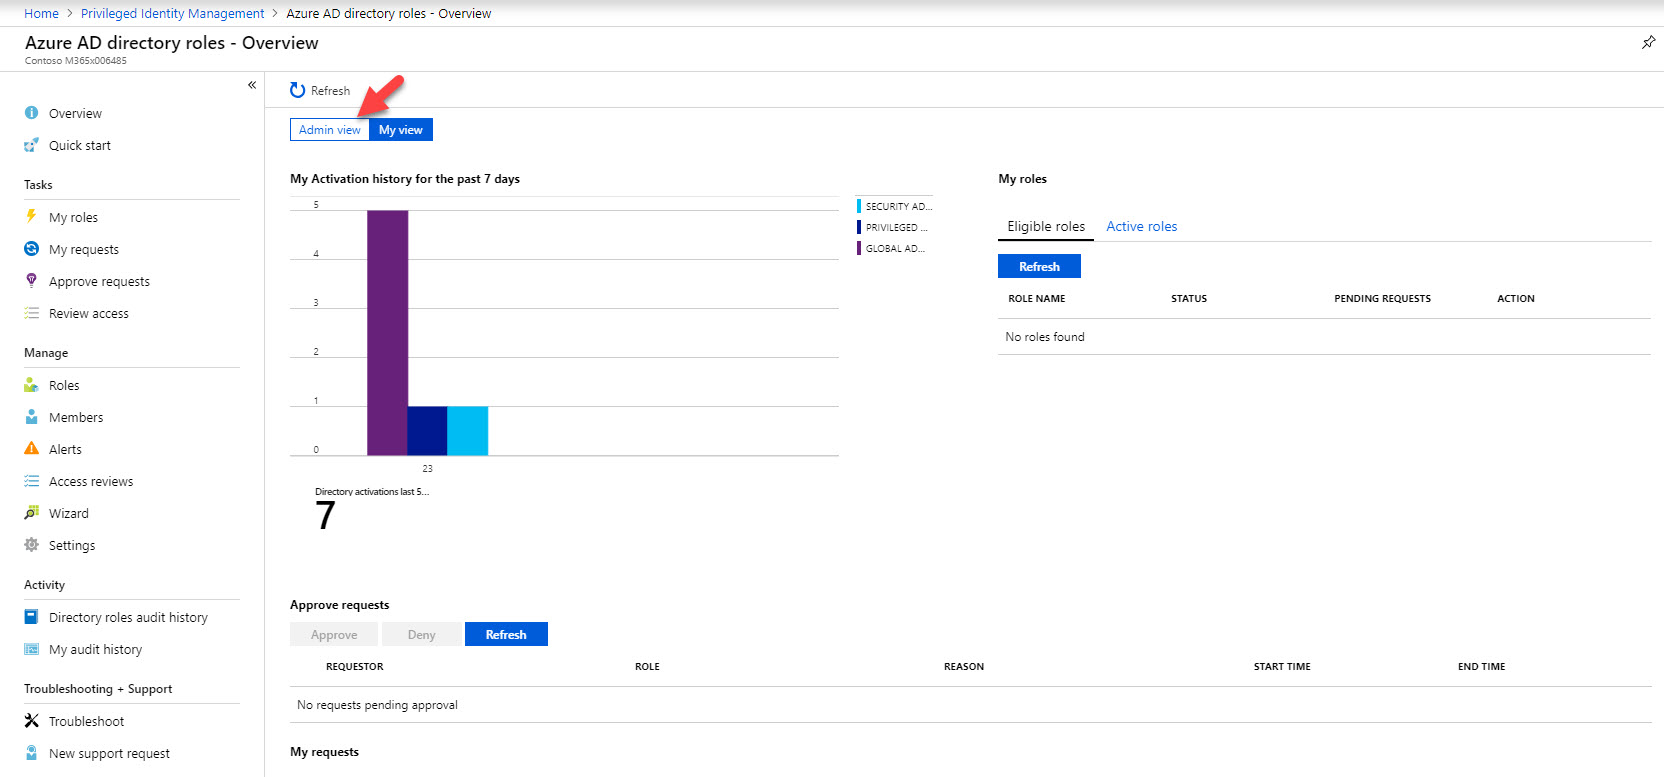Click the My audit history icon
The height and width of the screenshot is (777, 1664).
point(31,649)
